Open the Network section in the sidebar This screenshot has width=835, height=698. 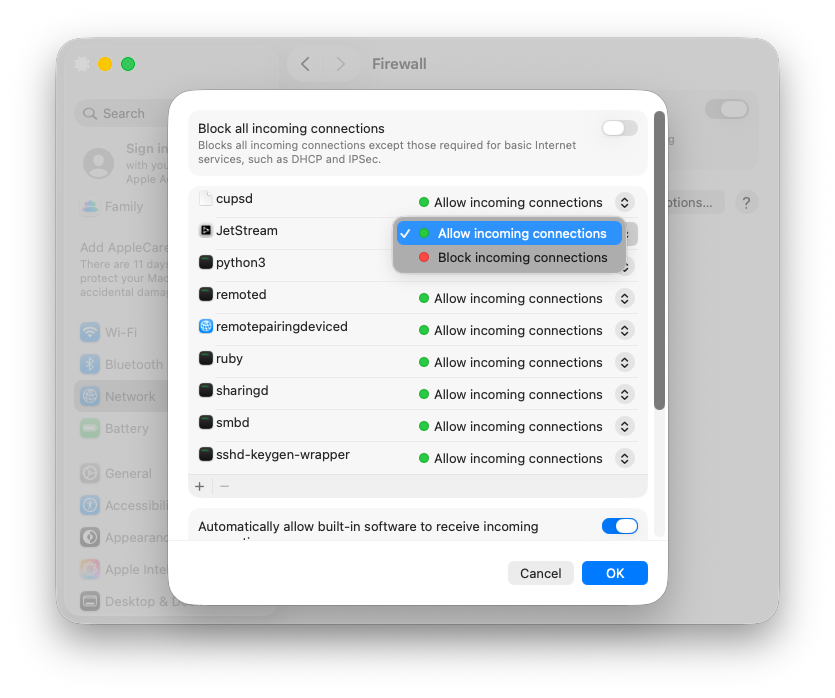[x=121, y=396]
